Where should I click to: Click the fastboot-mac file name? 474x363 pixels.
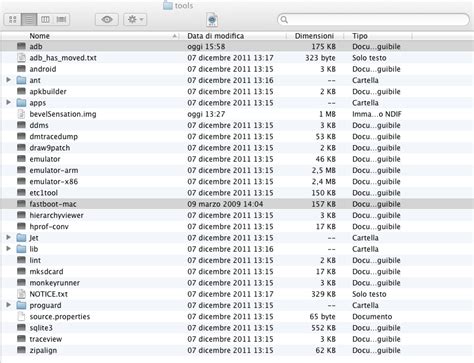click(53, 204)
